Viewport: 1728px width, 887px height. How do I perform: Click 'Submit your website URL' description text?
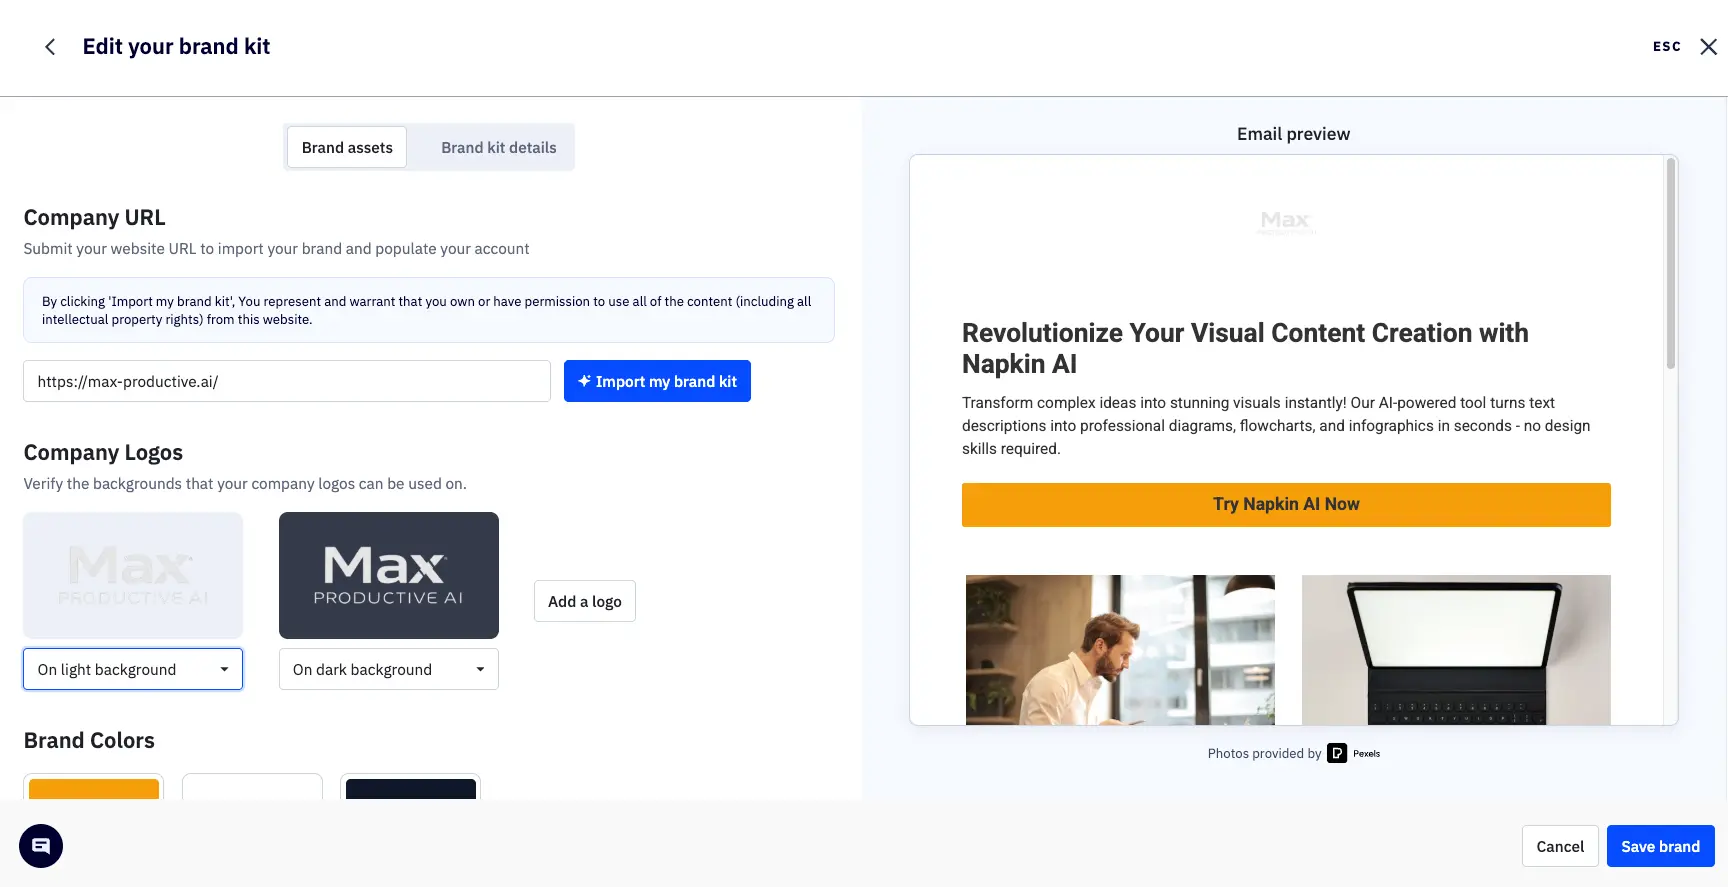[x=276, y=249]
